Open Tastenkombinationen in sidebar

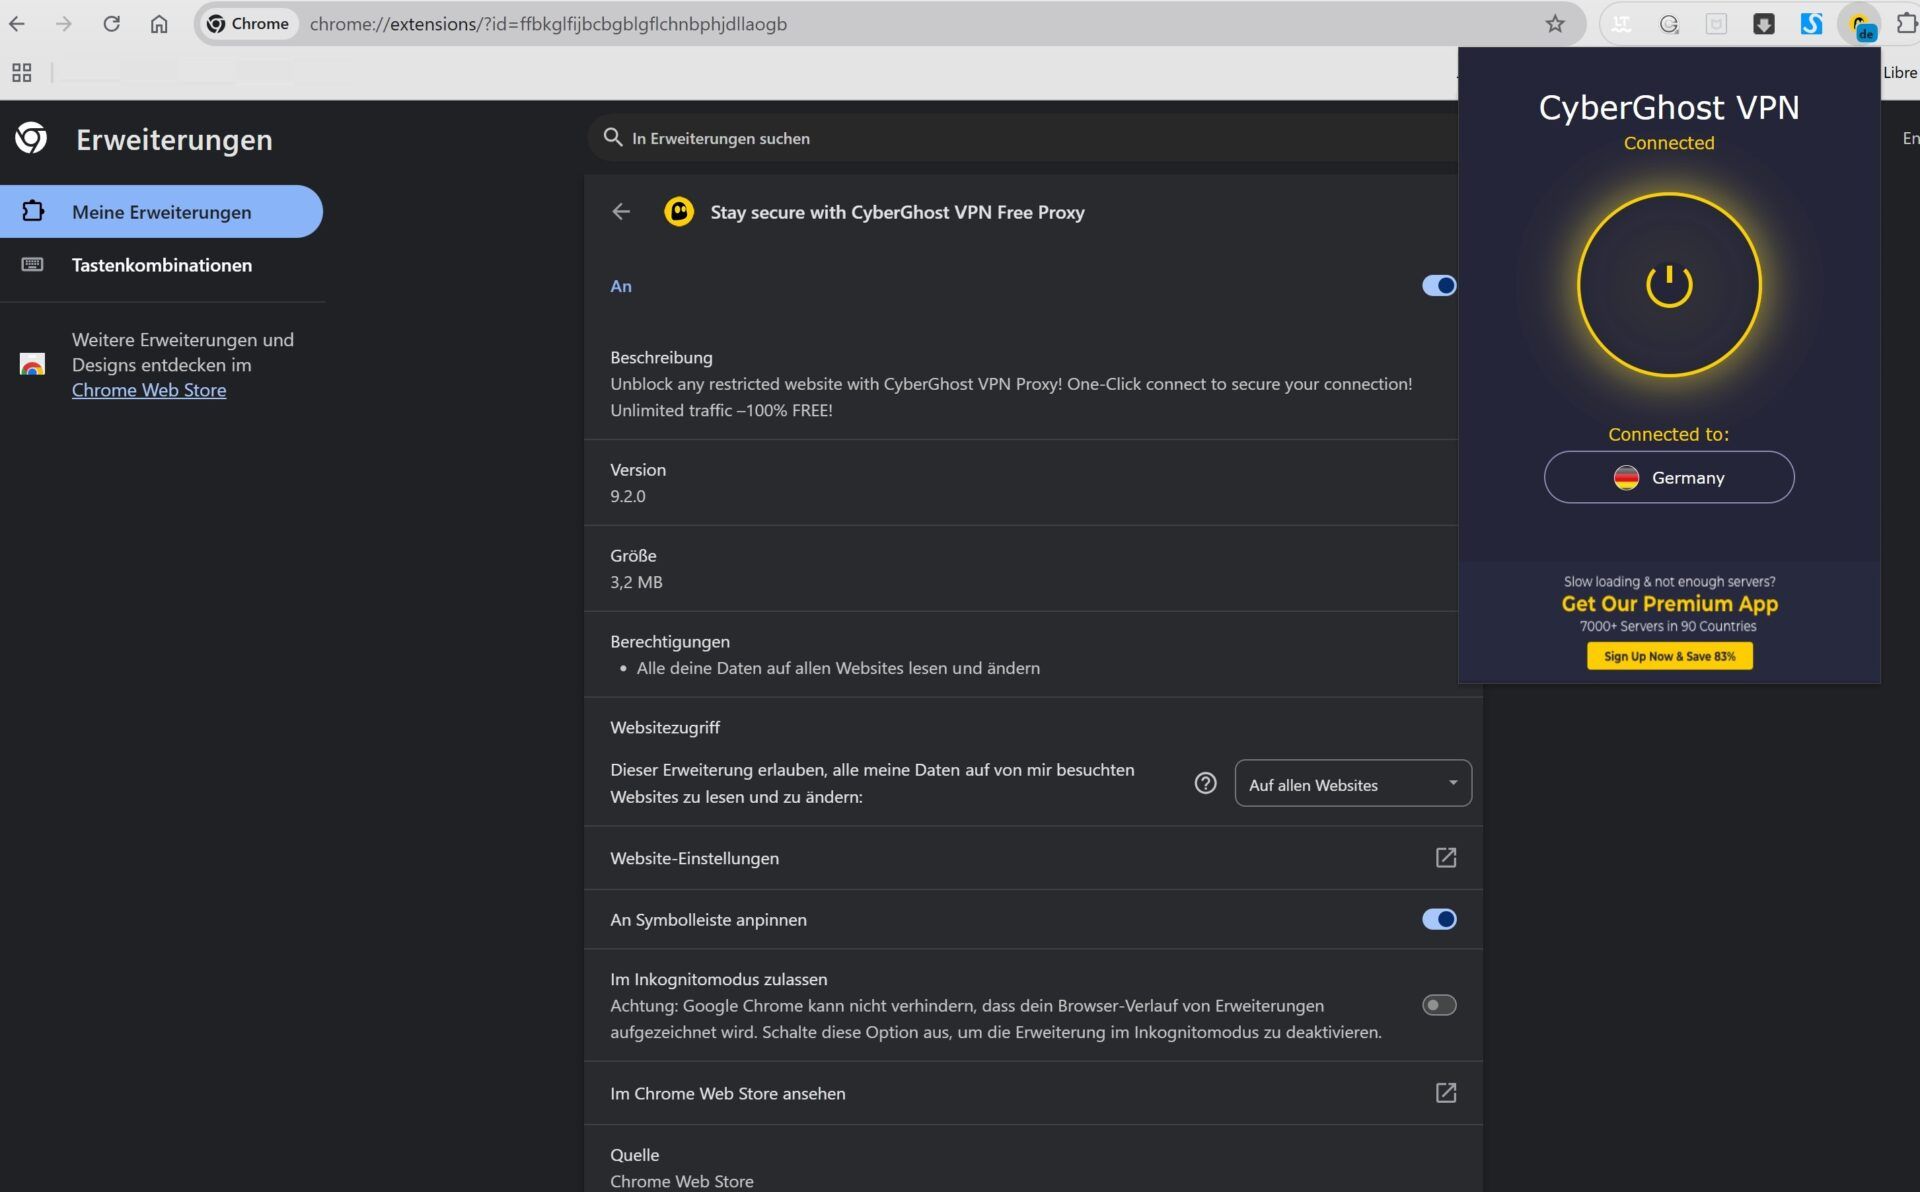[x=161, y=264]
